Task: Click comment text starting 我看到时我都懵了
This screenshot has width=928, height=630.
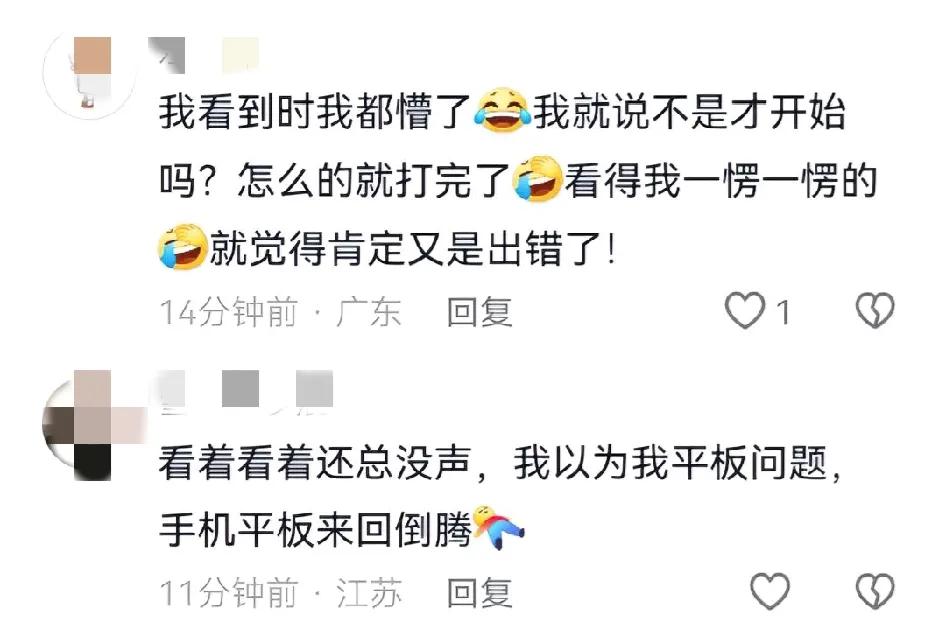Action: [518, 179]
